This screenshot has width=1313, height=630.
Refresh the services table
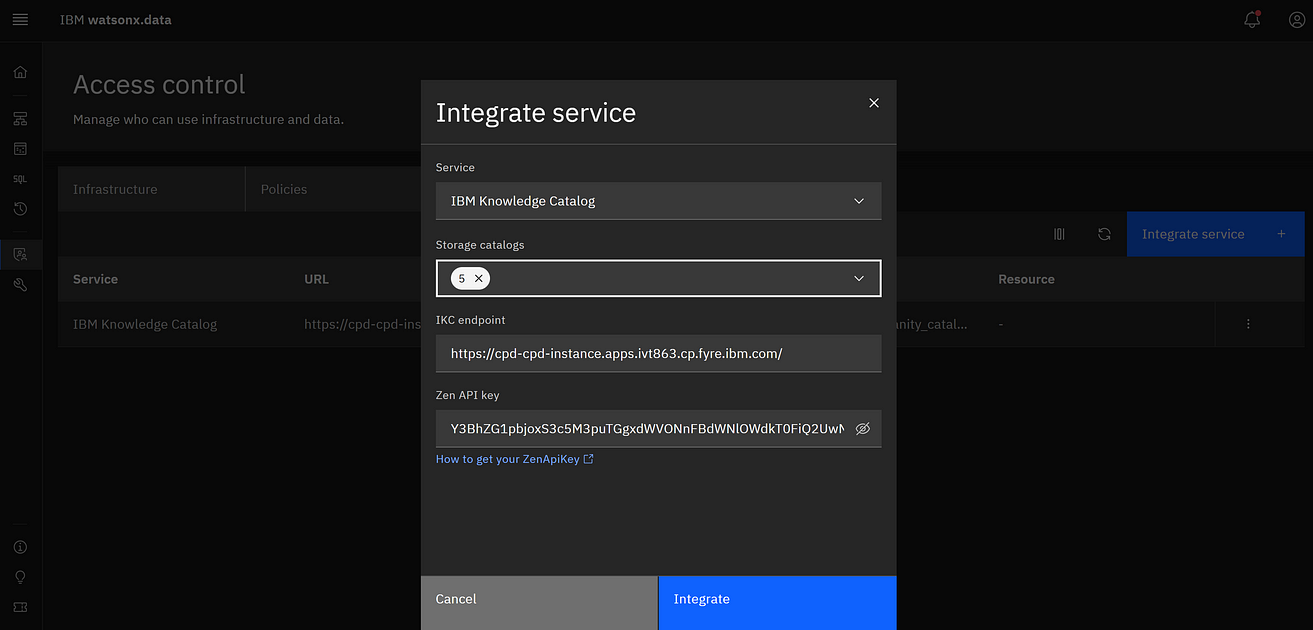(1104, 234)
